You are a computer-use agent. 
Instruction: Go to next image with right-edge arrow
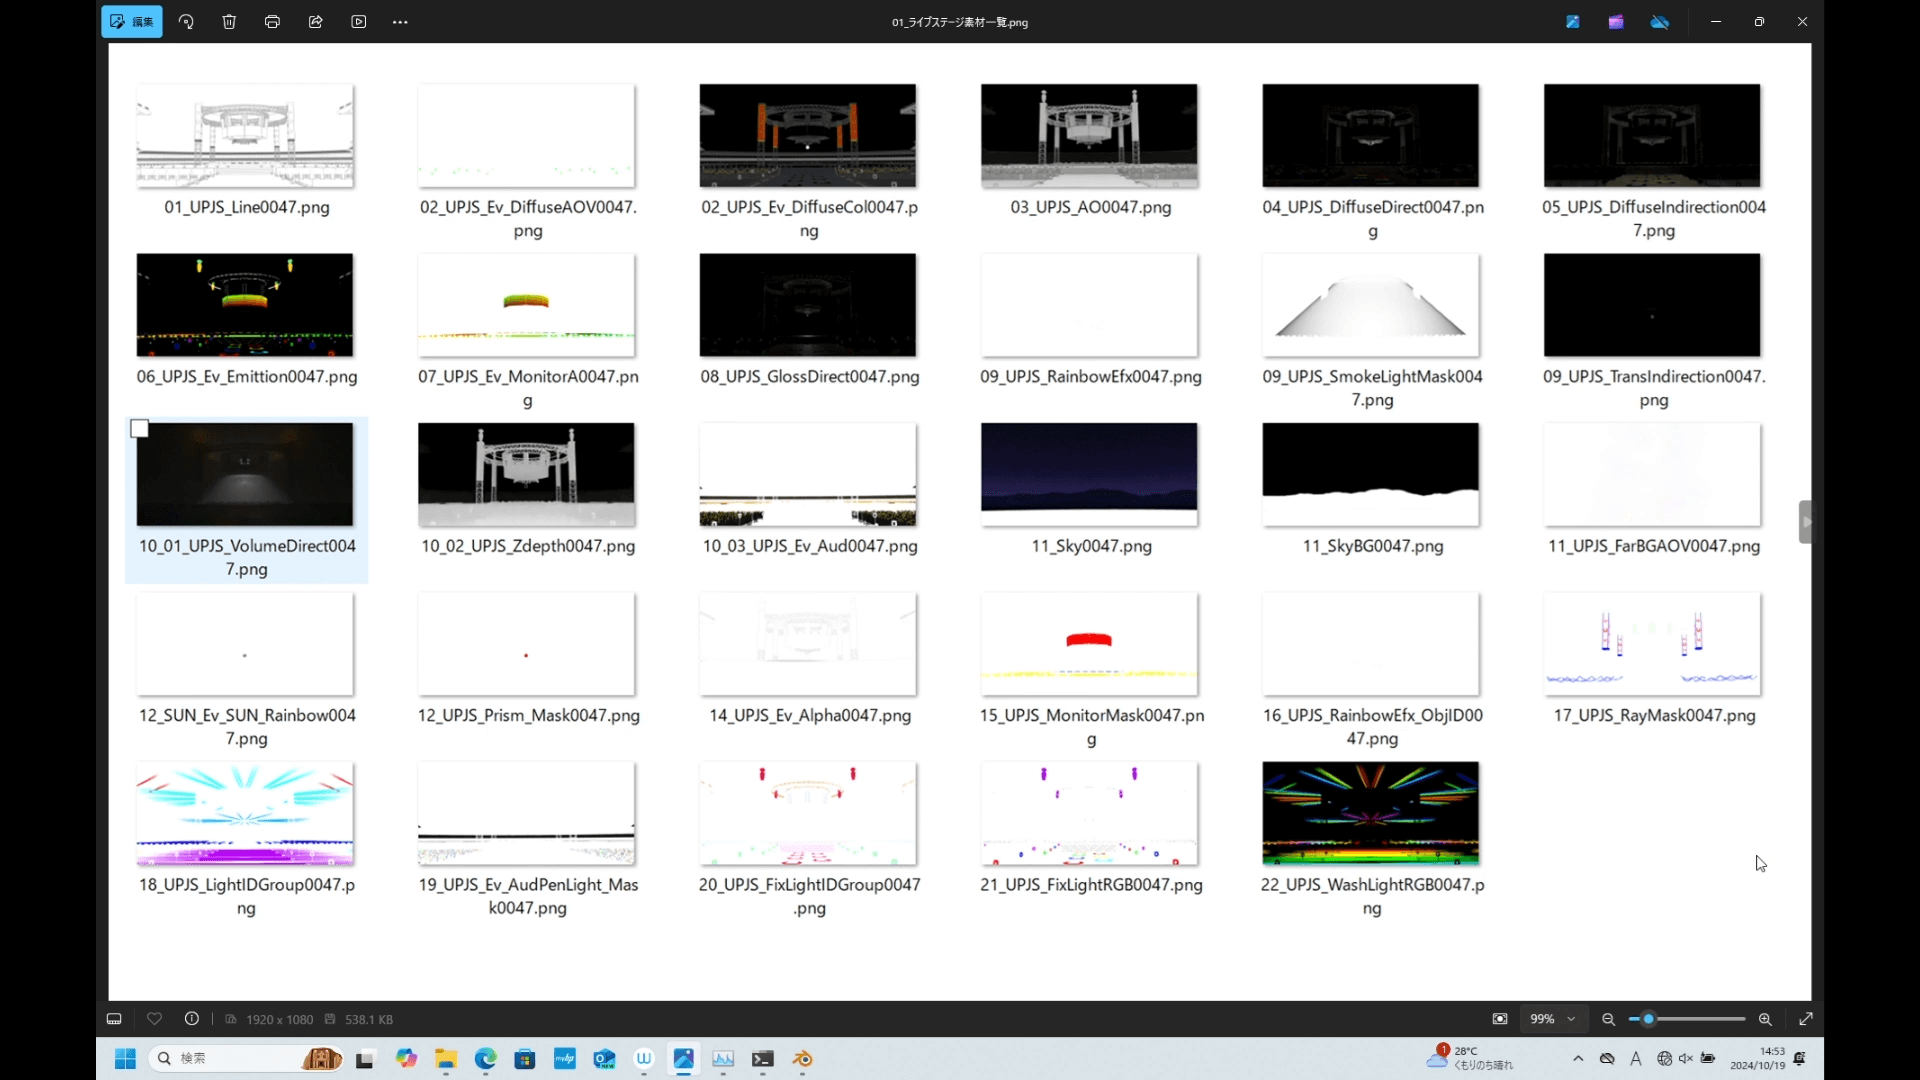point(1805,522)
